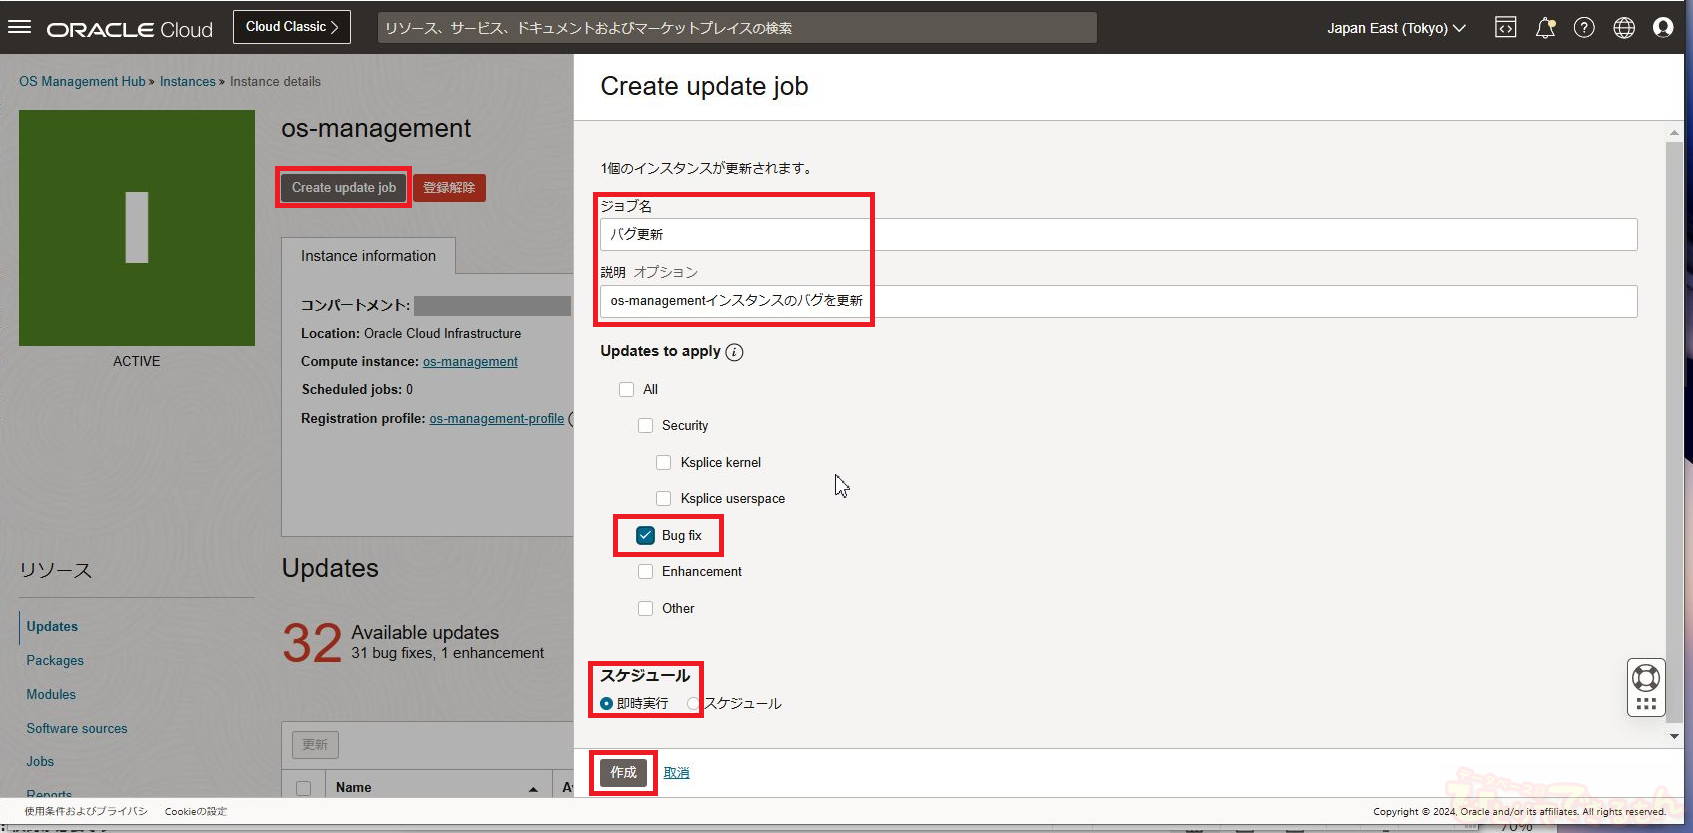This screenshot has height=833, width=1693.
Task: Open the help question mark icon
Action: coord(1584,28)
